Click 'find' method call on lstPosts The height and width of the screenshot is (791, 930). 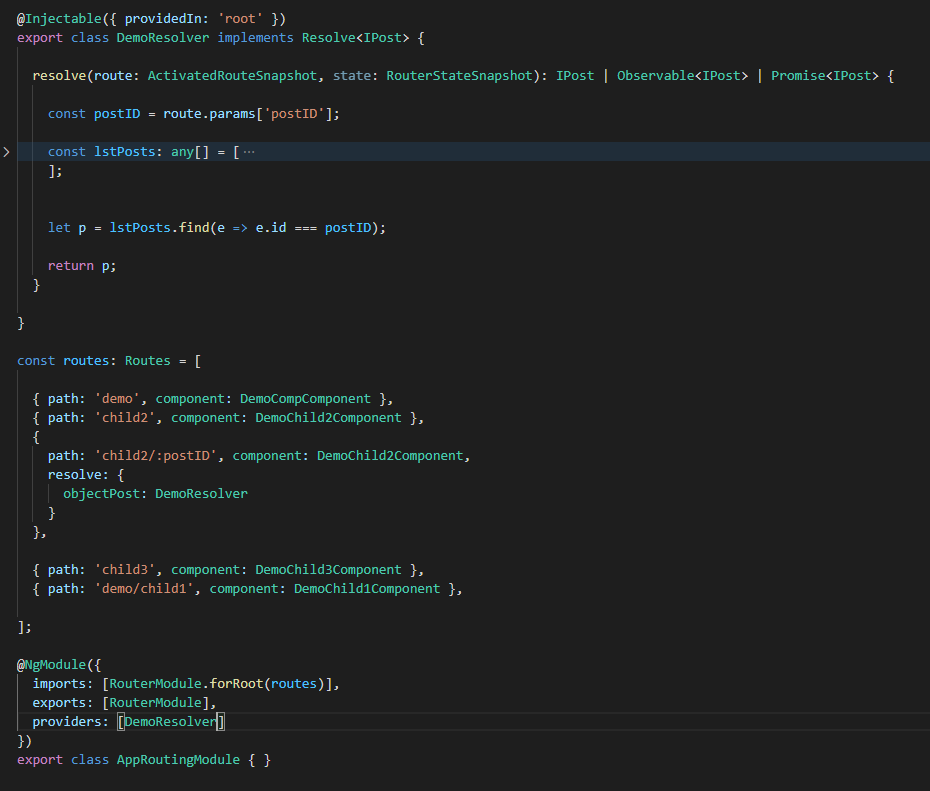(194, 228)
